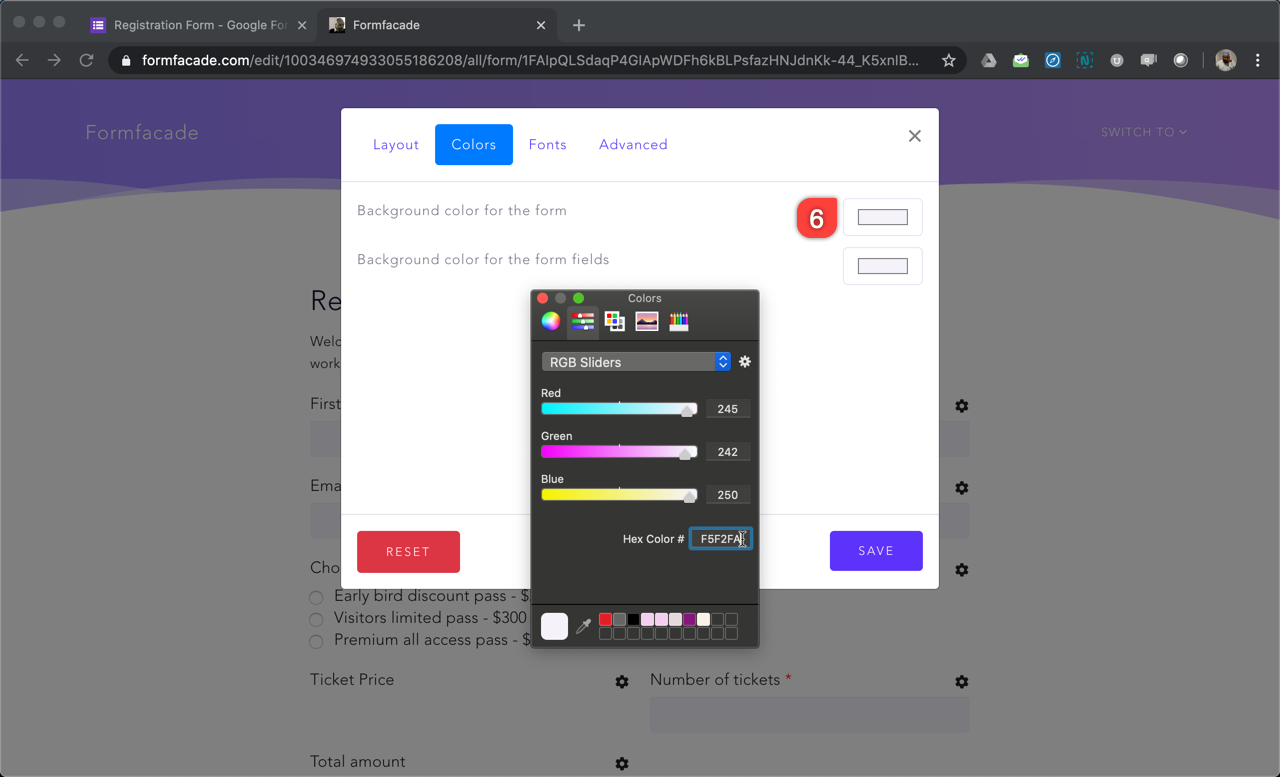Switch to the pencils color picker
The width and height of the screenshot is (1280, 777).
tap(679, 321)
